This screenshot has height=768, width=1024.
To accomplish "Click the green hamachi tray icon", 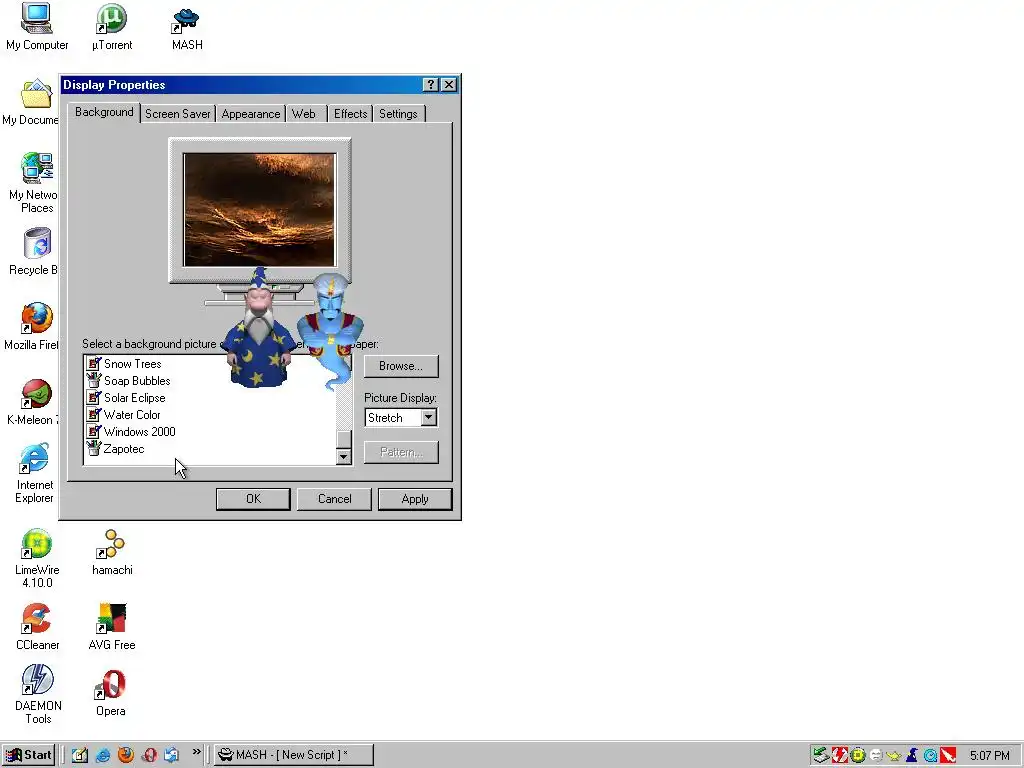I will pos(857,756).
